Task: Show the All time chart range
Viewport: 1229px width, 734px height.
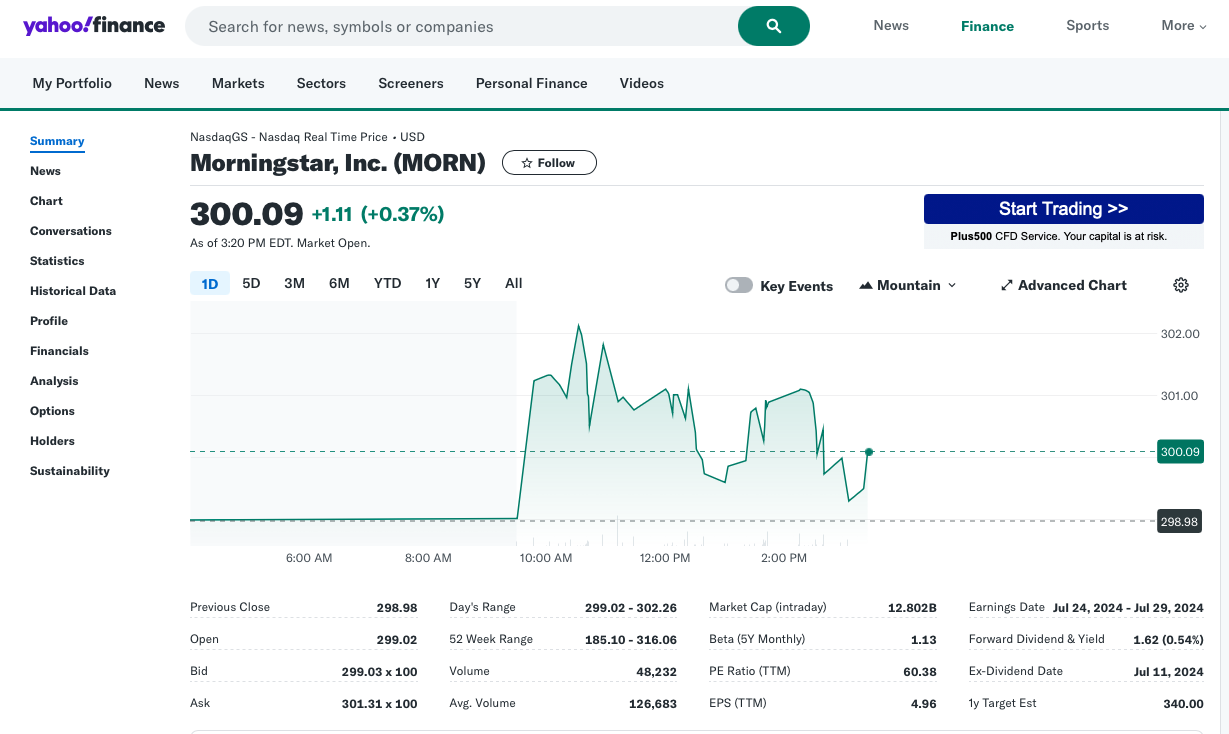Action: click(x=513, y=283)
